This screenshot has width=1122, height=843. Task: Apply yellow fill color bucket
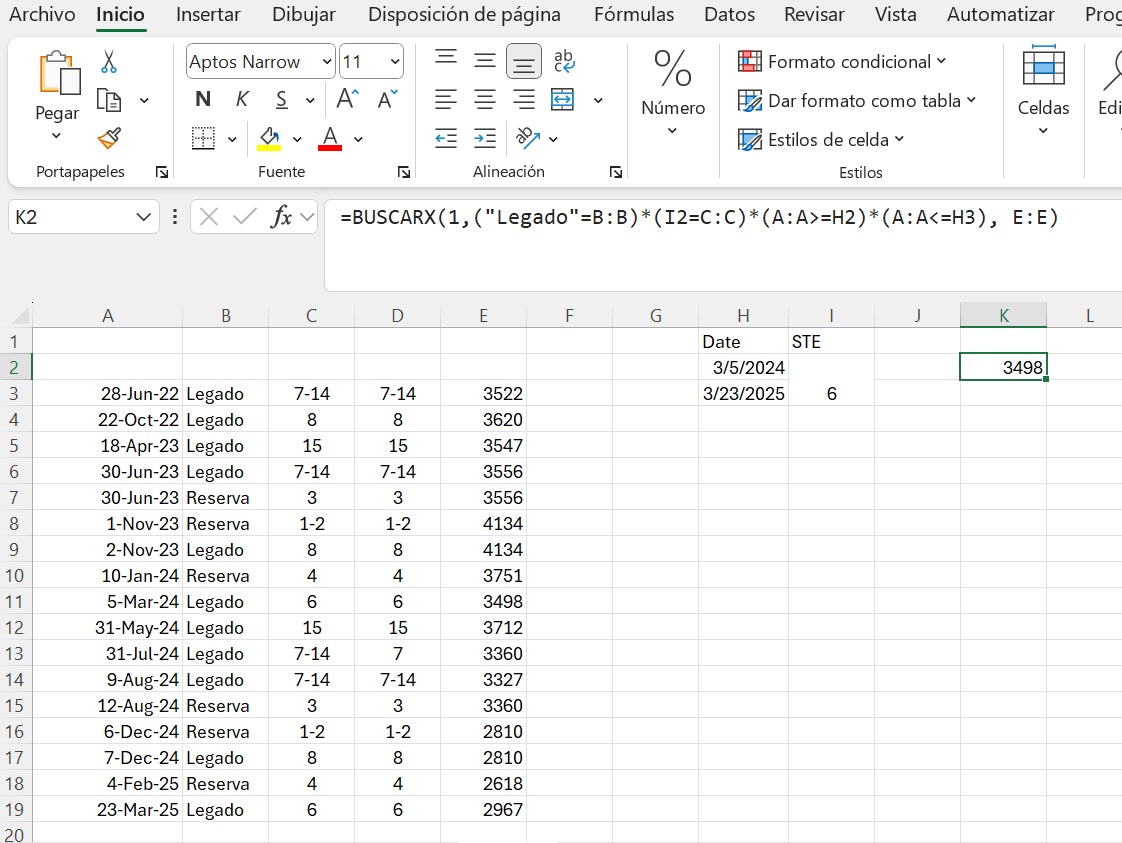click(x=269, y=138)
